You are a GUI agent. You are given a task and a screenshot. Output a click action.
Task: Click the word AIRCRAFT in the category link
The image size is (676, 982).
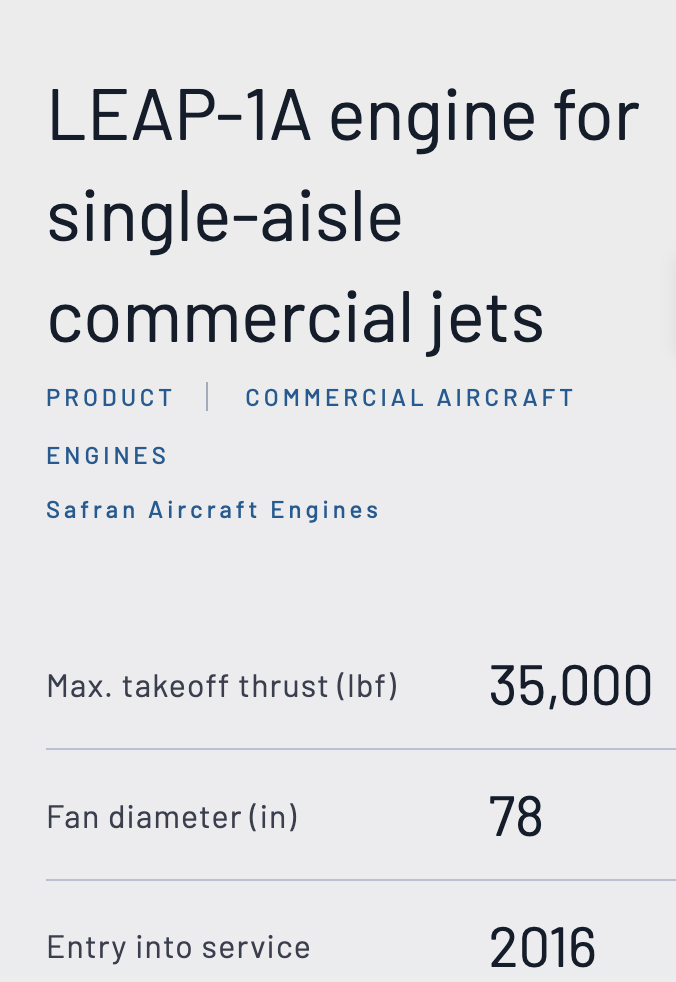click(505, 398)
